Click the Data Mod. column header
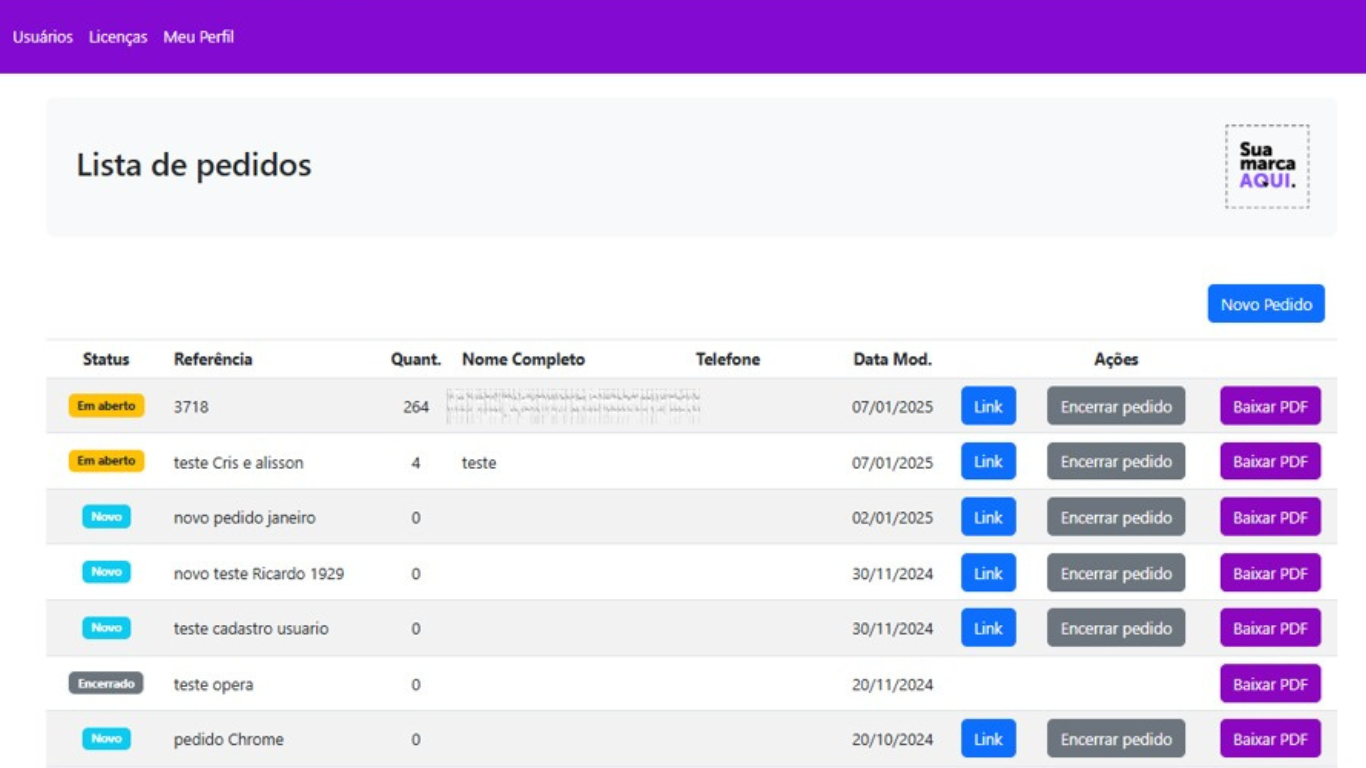1366x768 pixels. tap(892, 359)
